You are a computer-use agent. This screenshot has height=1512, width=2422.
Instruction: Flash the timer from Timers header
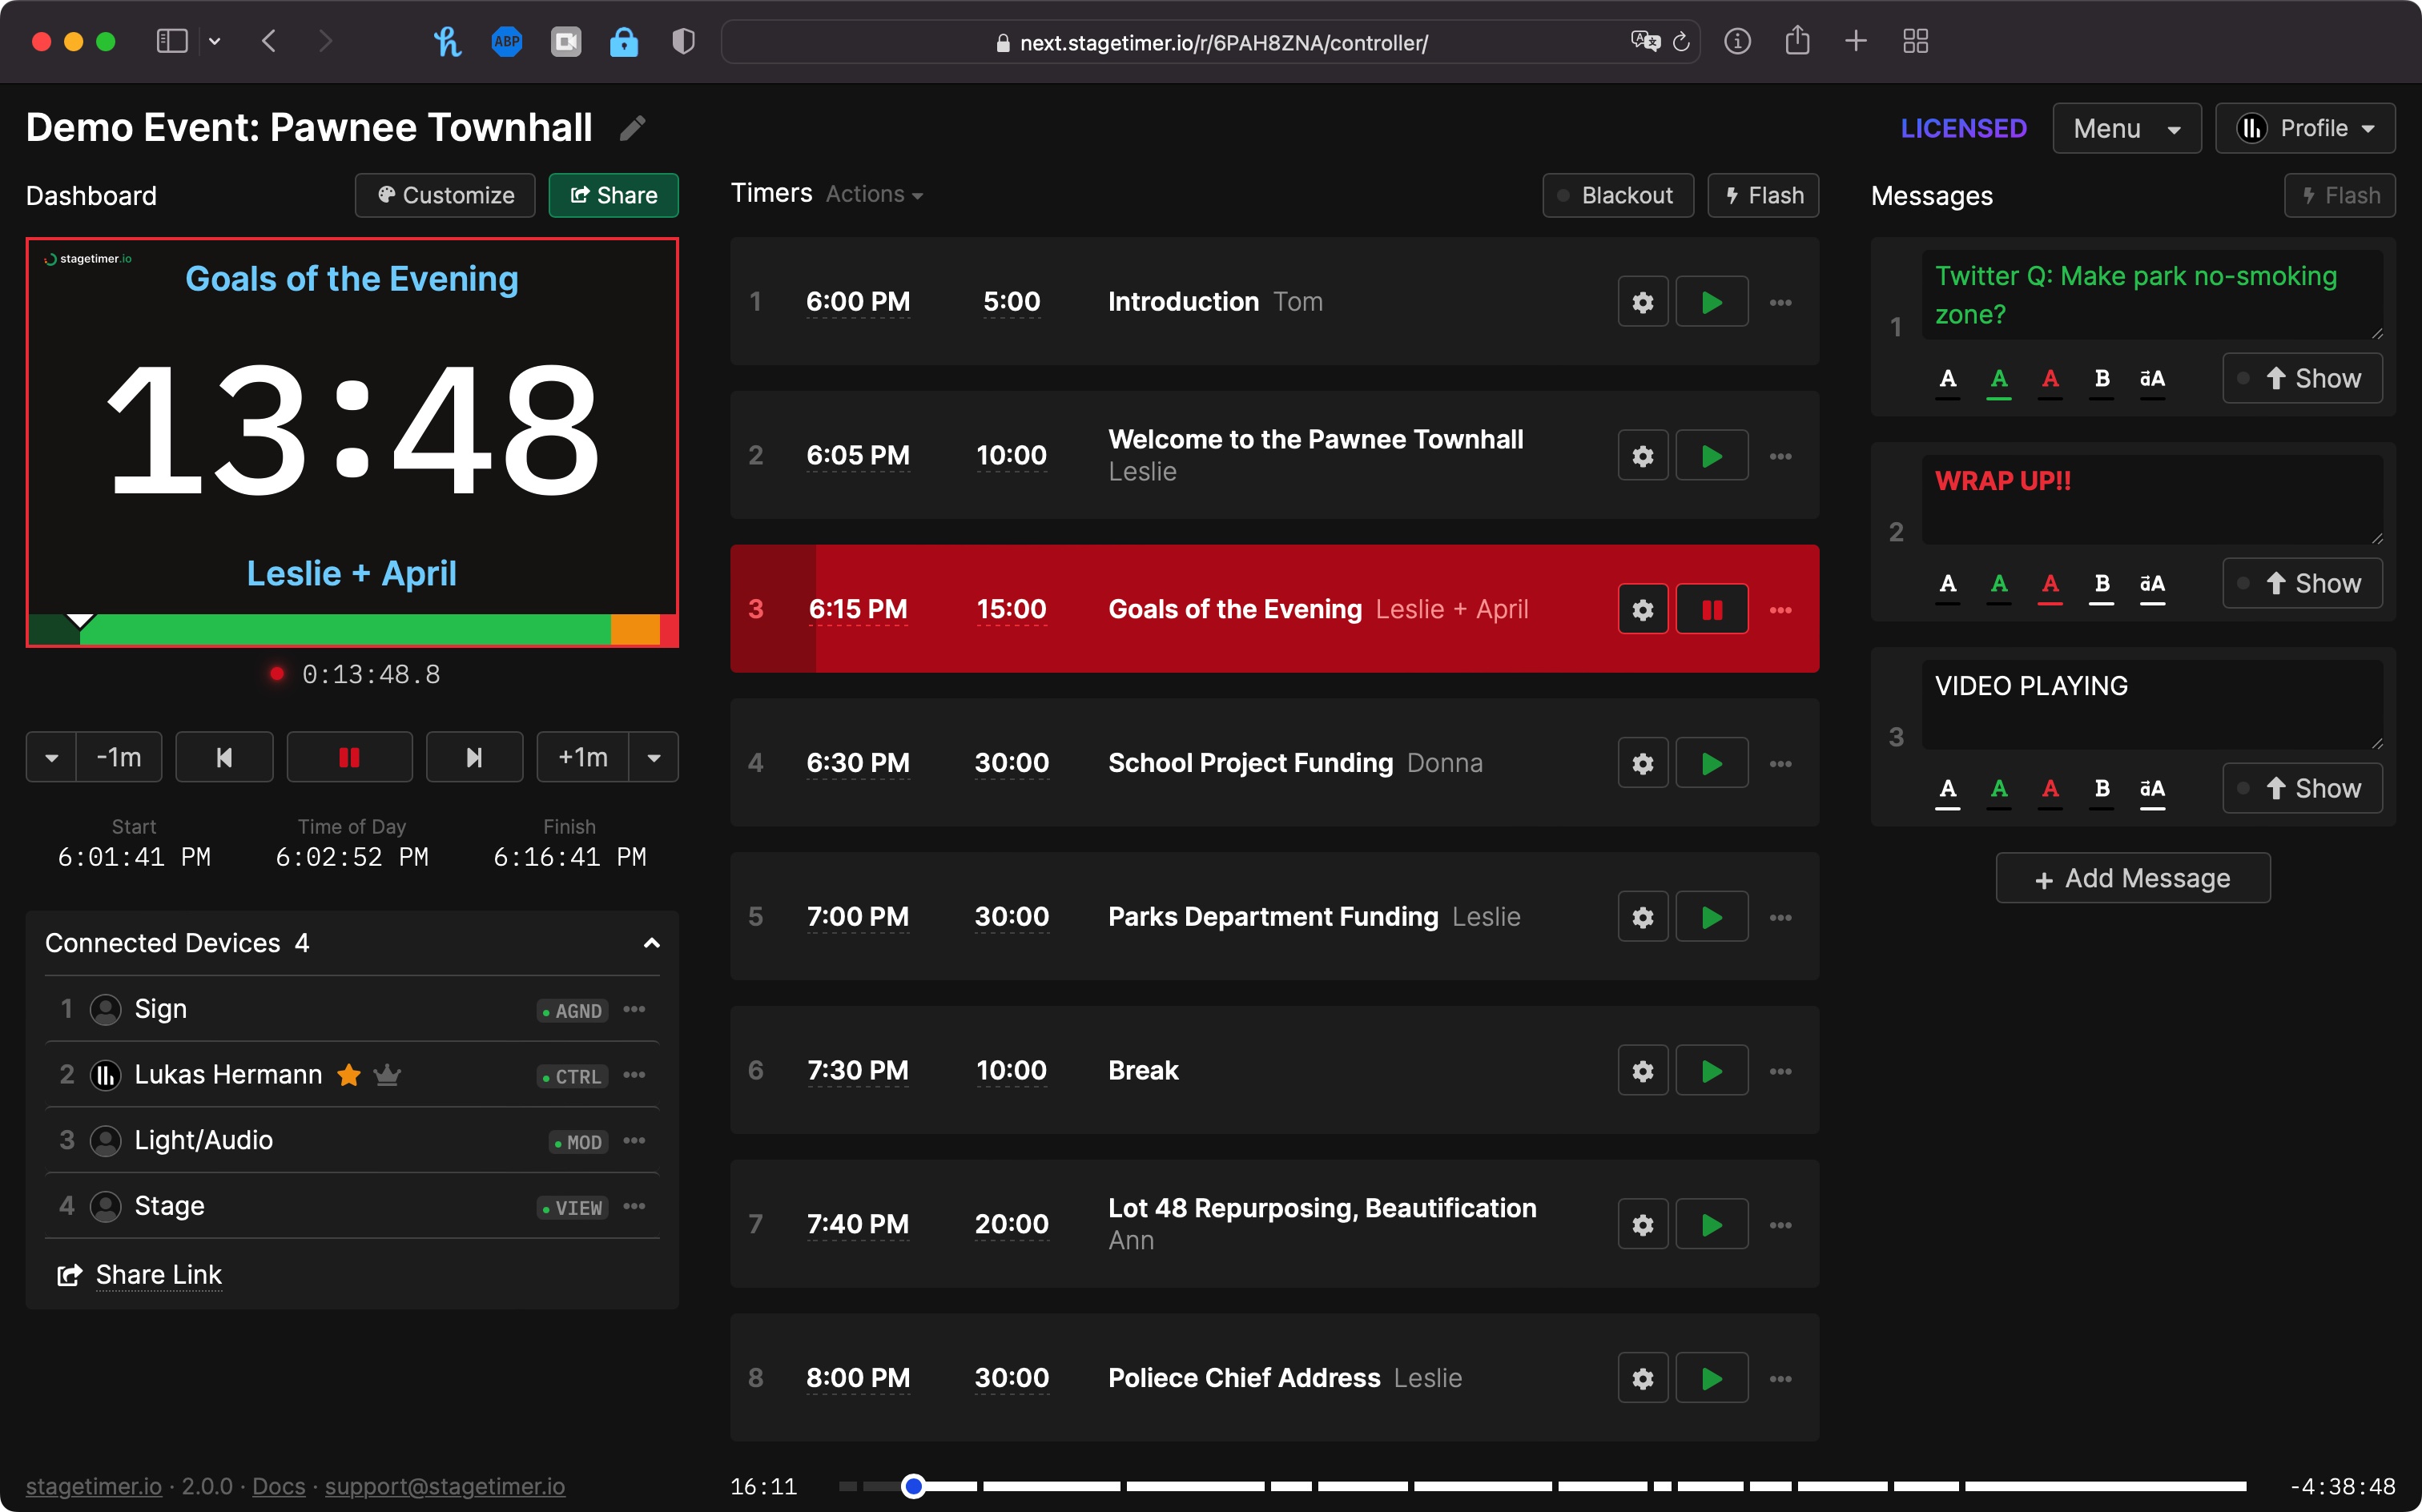1762,195
